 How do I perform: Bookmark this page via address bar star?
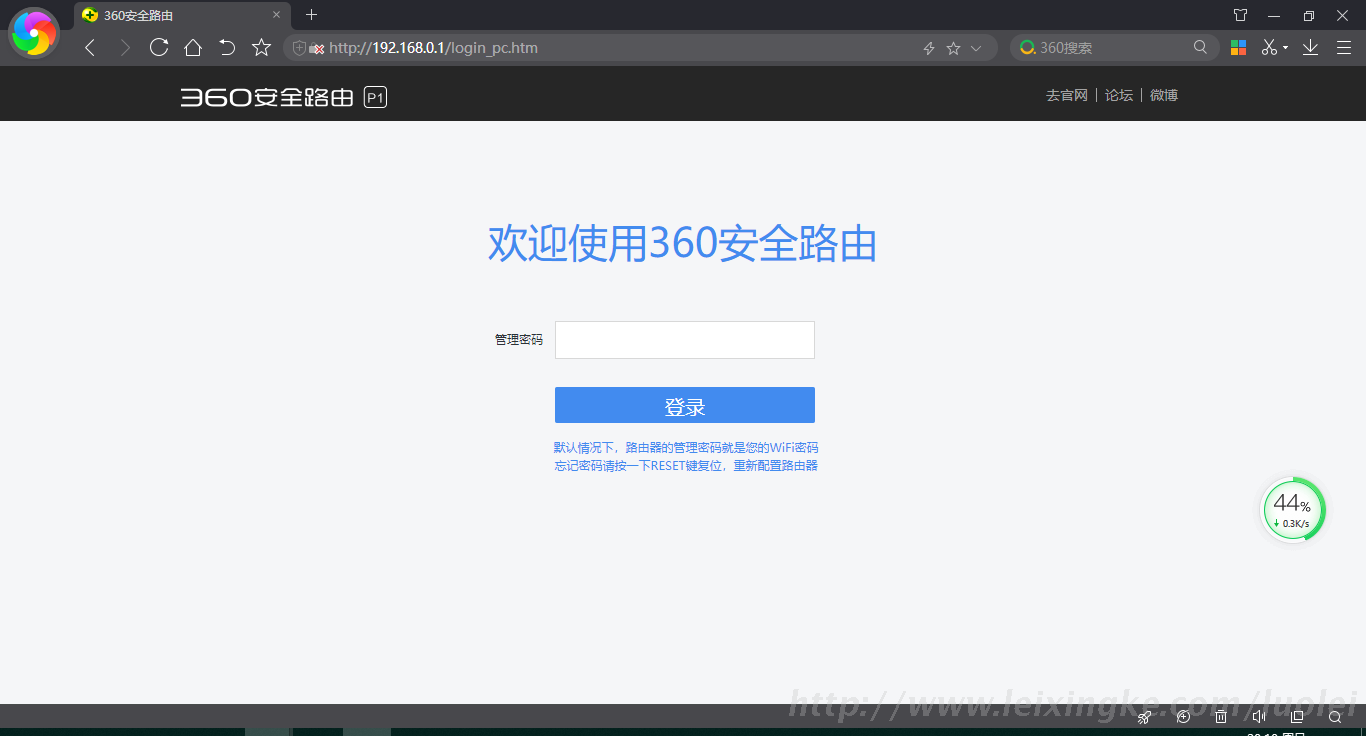(x=953, y=48)
